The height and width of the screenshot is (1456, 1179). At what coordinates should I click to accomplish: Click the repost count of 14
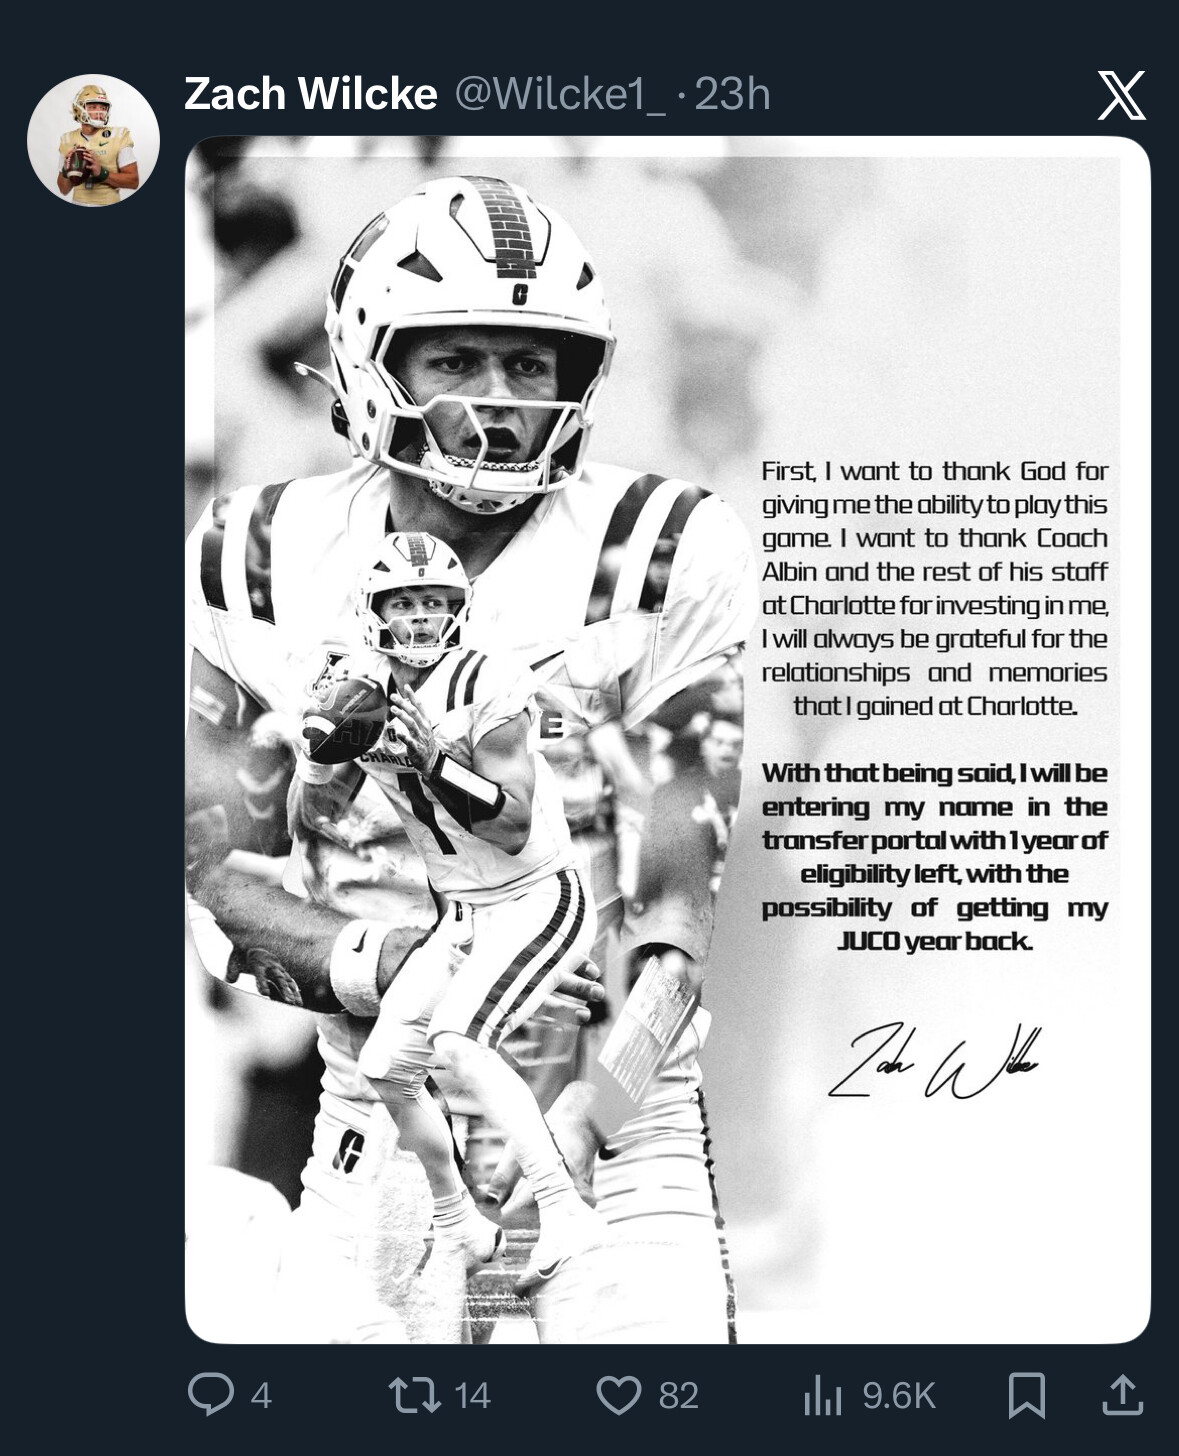[x=472, y=1395]
